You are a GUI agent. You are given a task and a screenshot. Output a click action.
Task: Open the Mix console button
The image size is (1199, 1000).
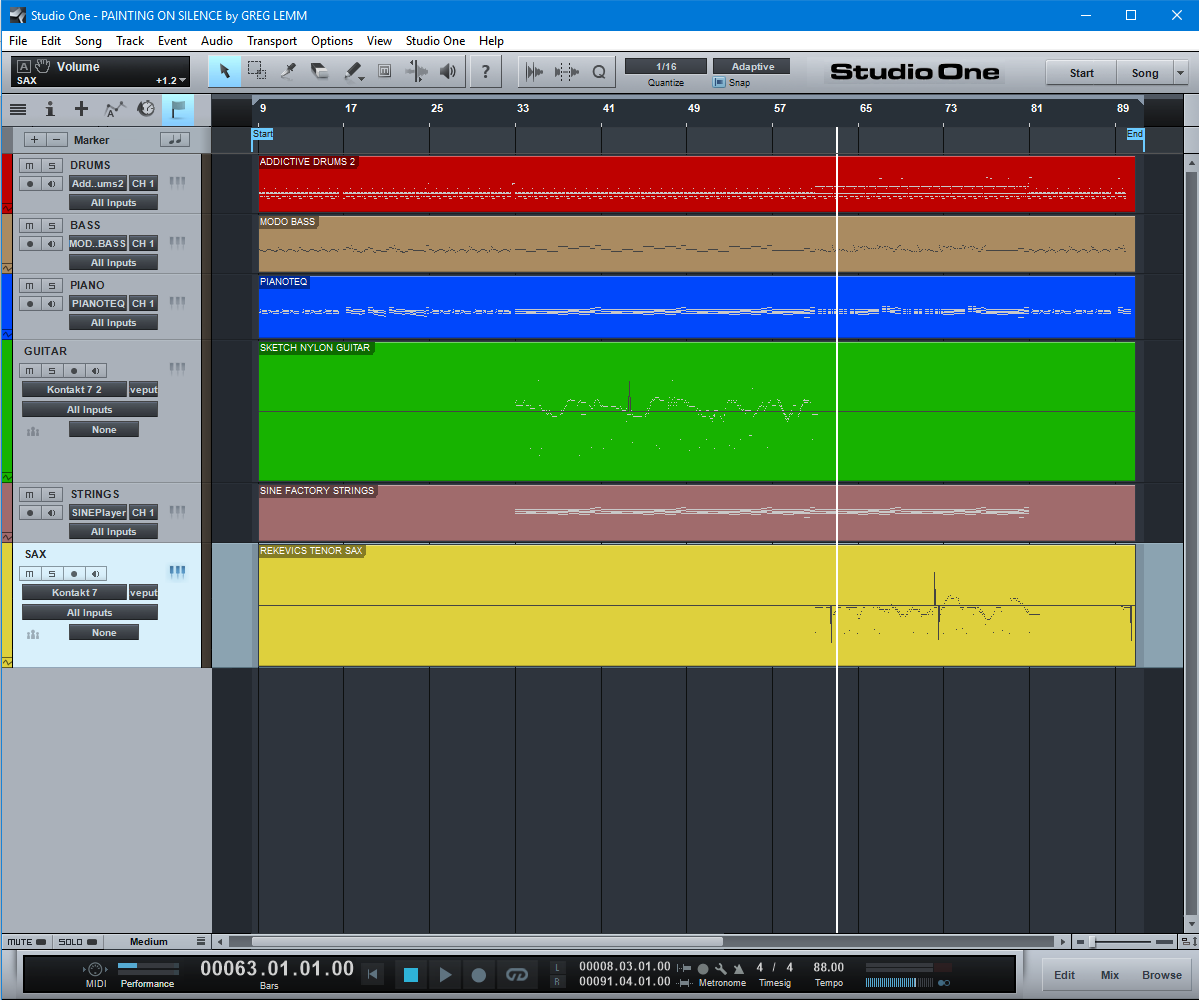tap(1110, 975)
